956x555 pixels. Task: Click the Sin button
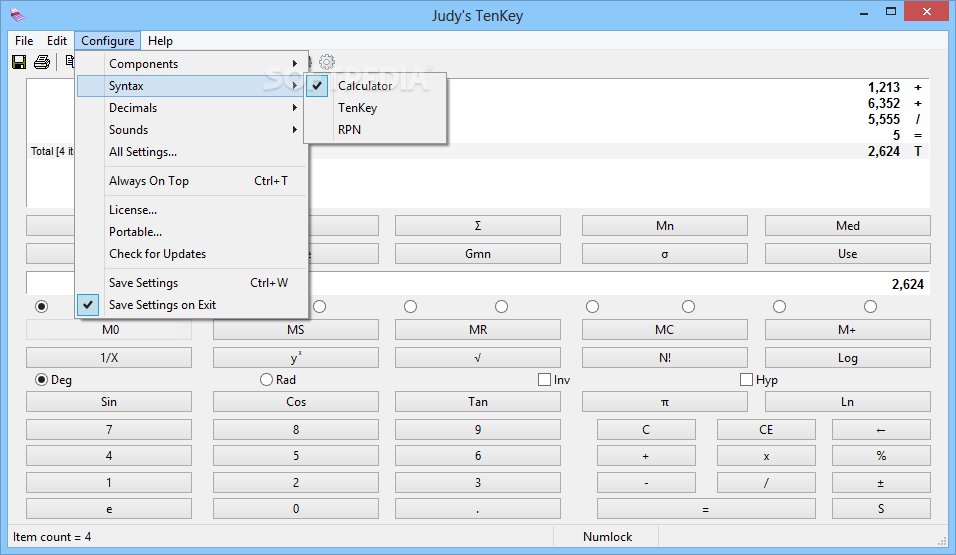[109, 402]
